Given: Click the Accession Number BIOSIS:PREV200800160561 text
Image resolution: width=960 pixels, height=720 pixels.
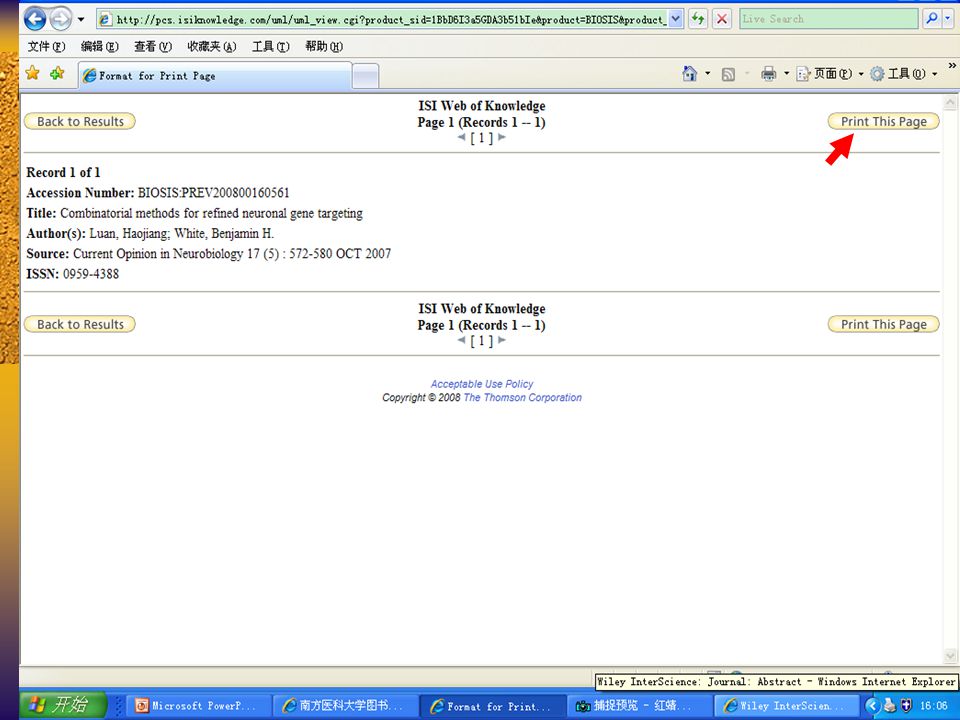Looking at the screenshot, I should 157,193.
